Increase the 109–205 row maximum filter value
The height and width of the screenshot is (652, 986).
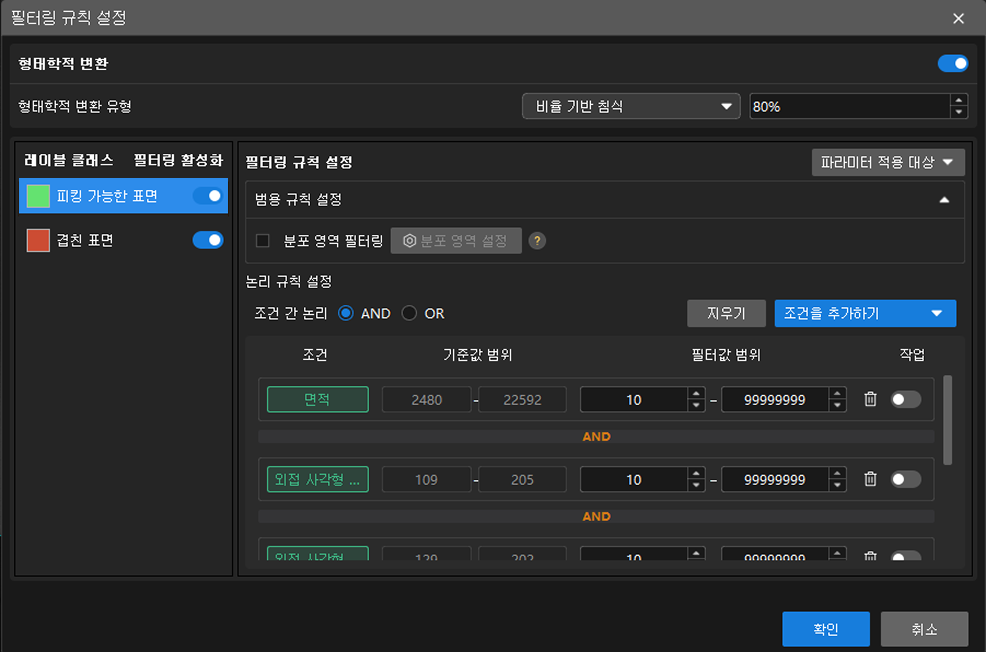837,473
